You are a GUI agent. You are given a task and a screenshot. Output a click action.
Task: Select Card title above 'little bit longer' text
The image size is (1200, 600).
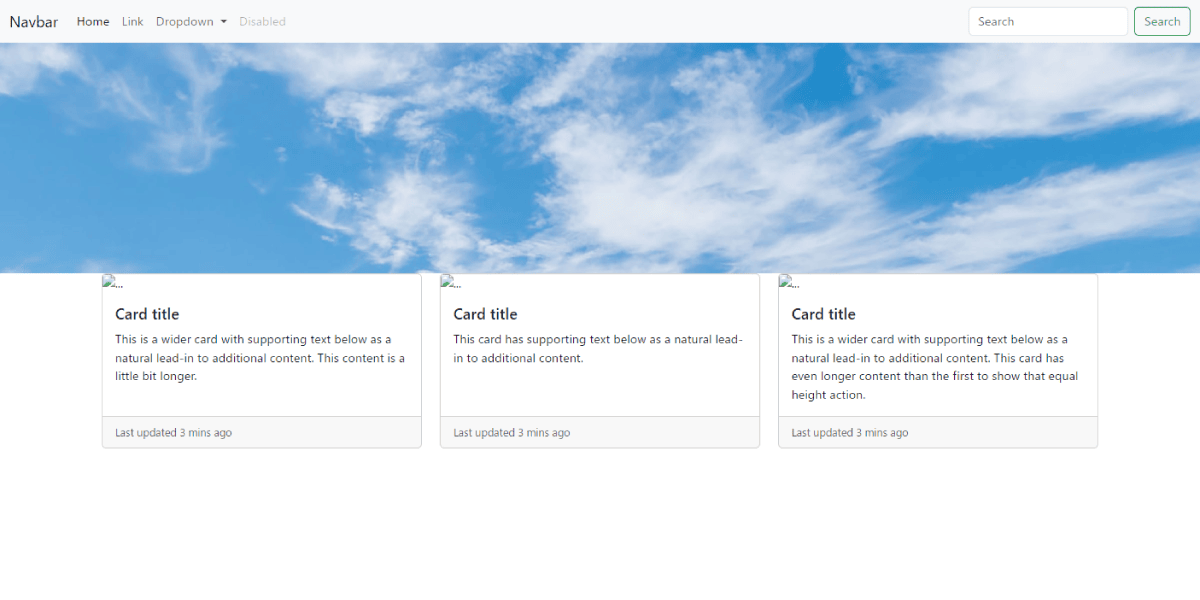click(147, 314)
